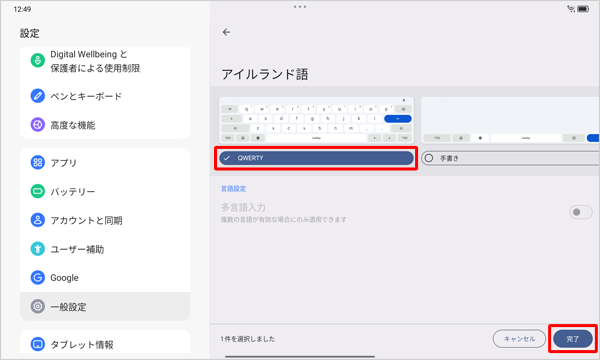The image size is (600, 360).
Task: Open Google settings entry
Action: click(x=105, y=277)
